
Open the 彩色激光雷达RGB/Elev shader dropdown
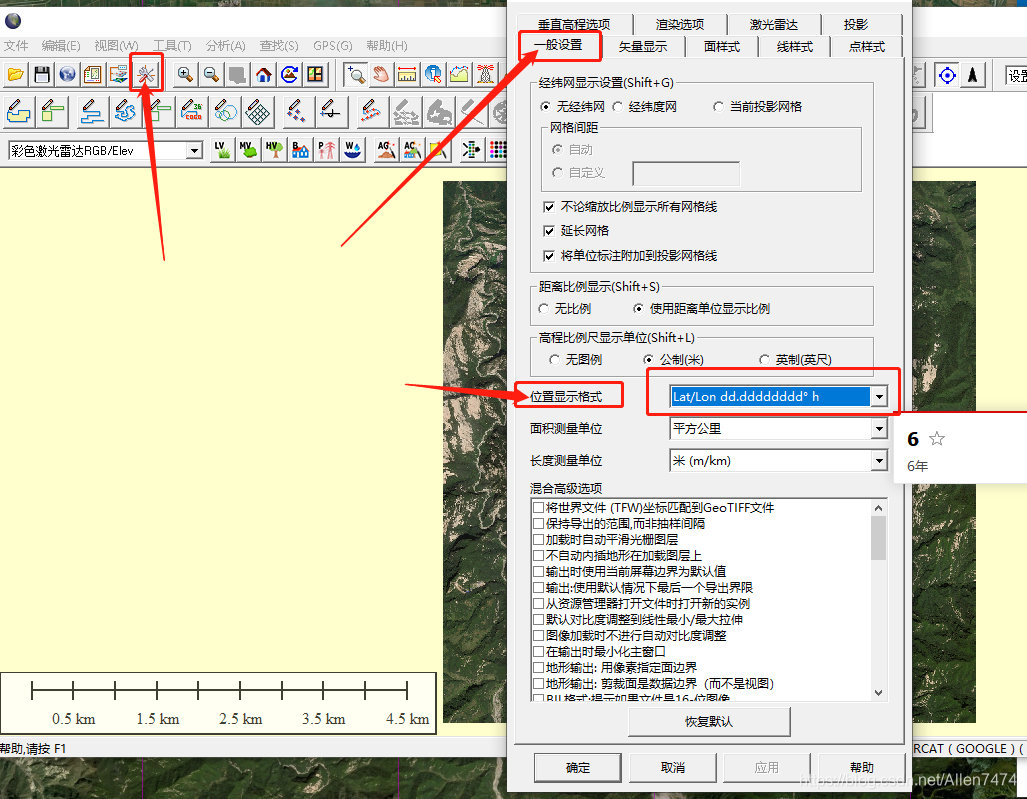[x=194, y=151]
